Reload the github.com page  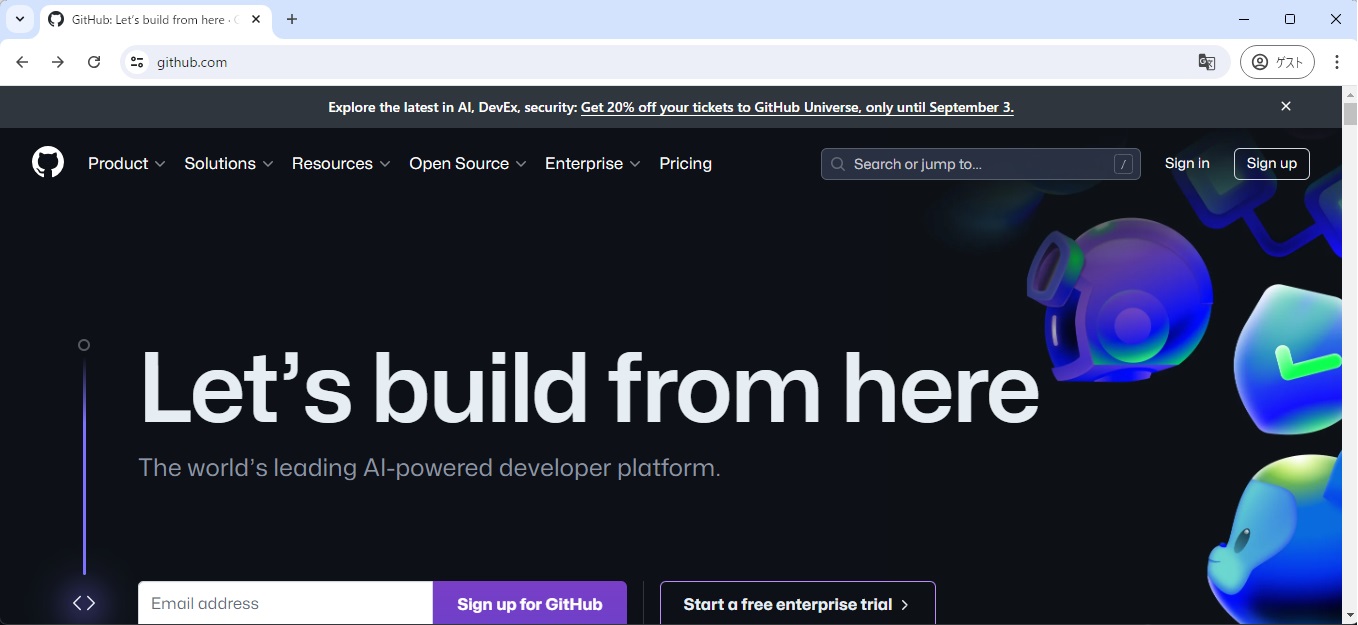[x=94, y=62]
